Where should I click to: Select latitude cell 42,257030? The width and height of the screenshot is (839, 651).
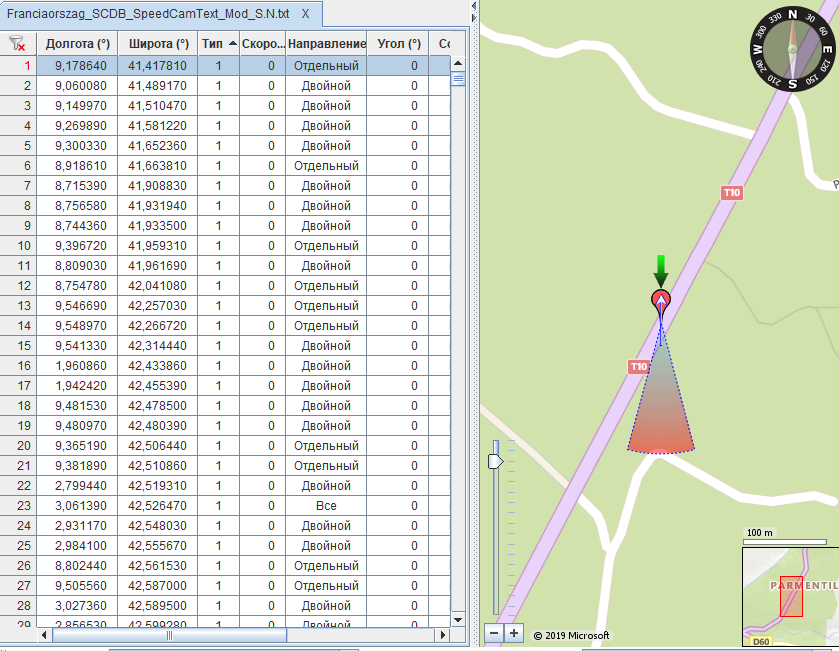[x=158, y=305]
